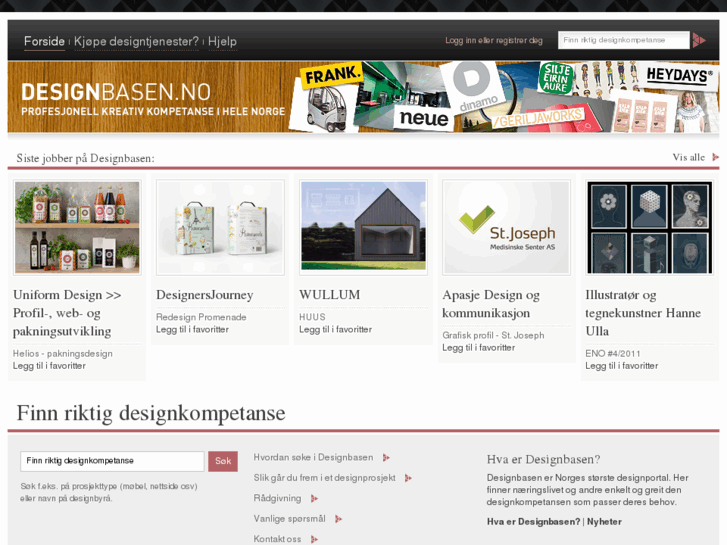Click Grafisk profil - St. Joseph link
The image size is (727, 545).
click(493, 335)
